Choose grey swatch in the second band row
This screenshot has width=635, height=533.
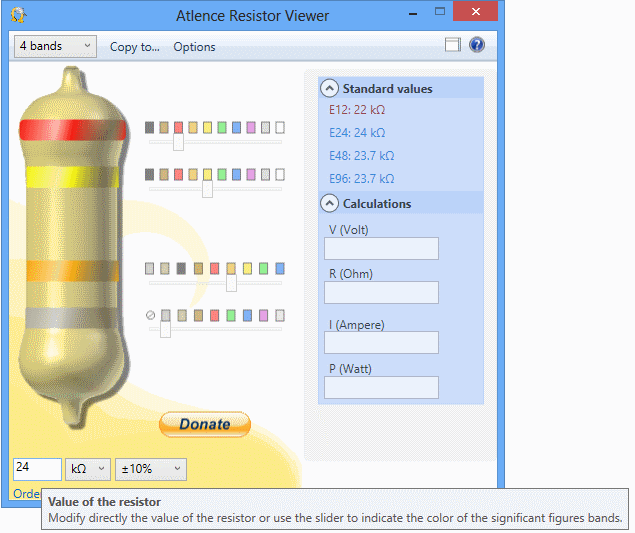coord(265,175)
